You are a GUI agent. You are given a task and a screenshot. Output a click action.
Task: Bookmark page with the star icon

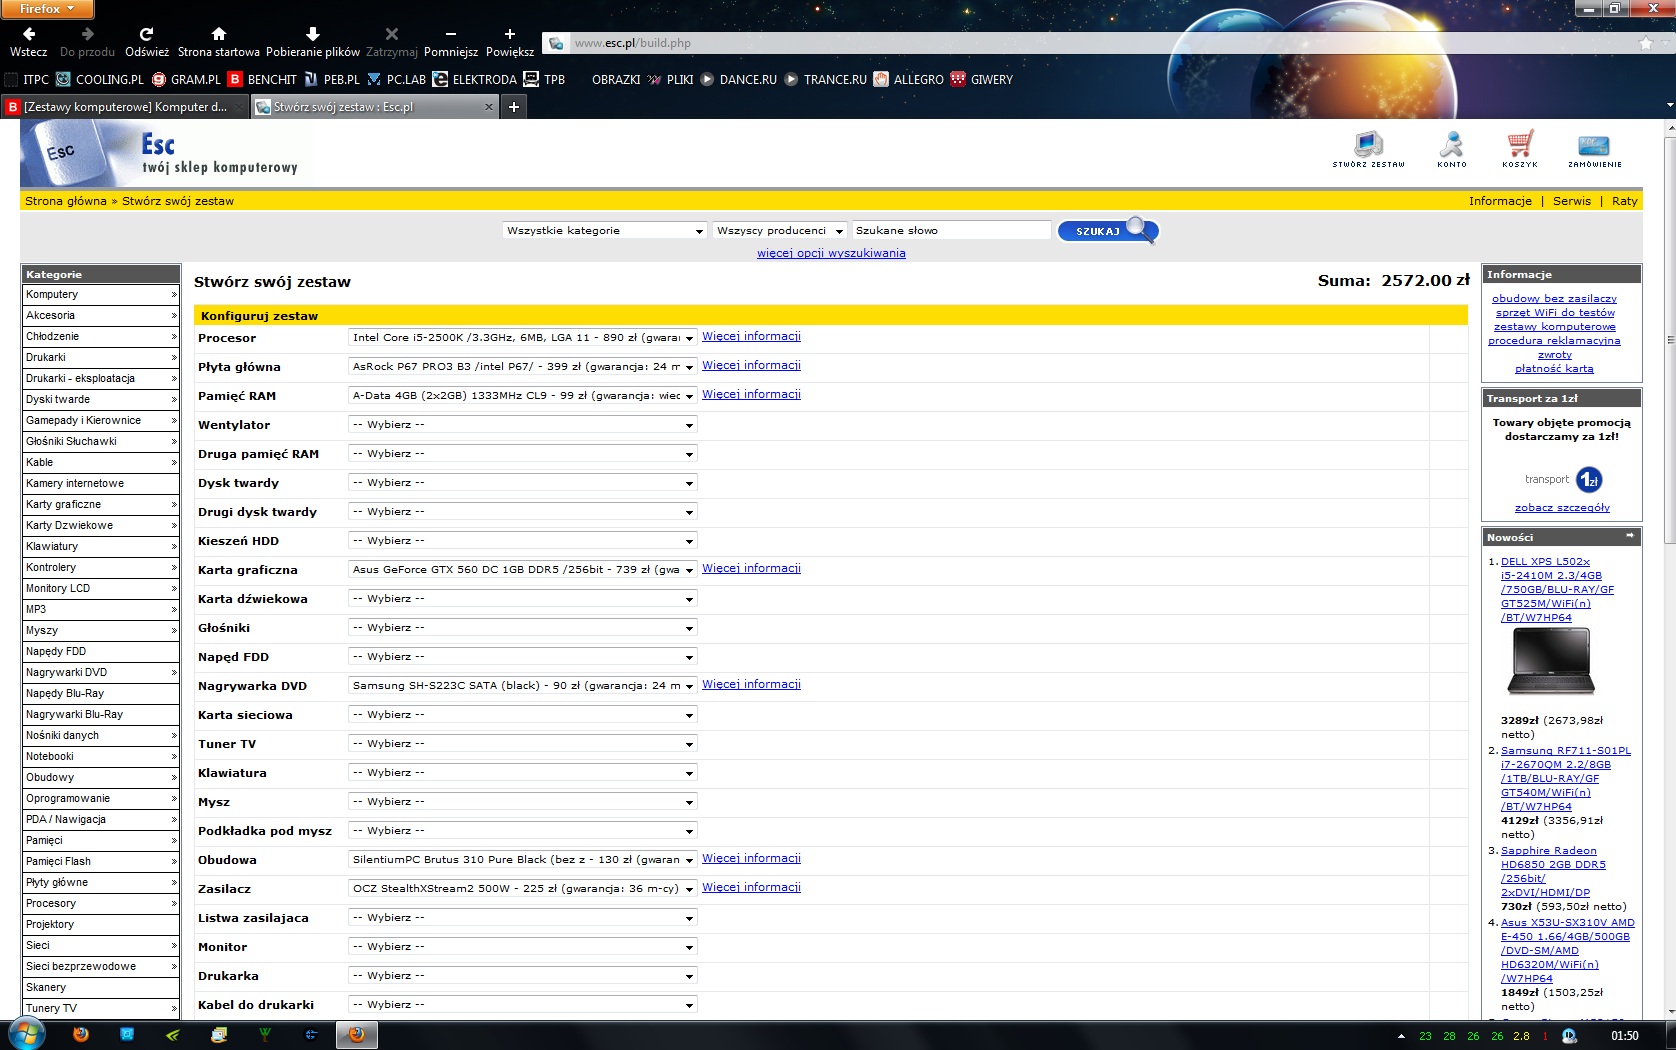1646,43
